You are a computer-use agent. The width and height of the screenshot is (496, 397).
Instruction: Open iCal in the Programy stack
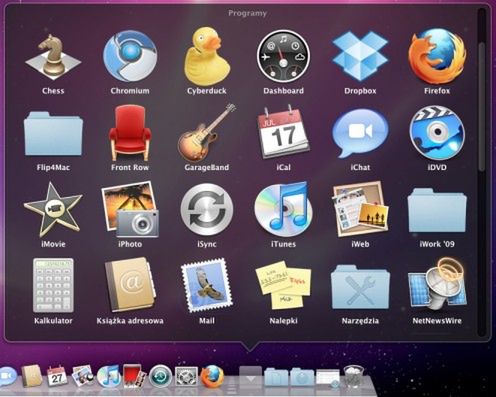pyautogui.click(x=283, y=133)
